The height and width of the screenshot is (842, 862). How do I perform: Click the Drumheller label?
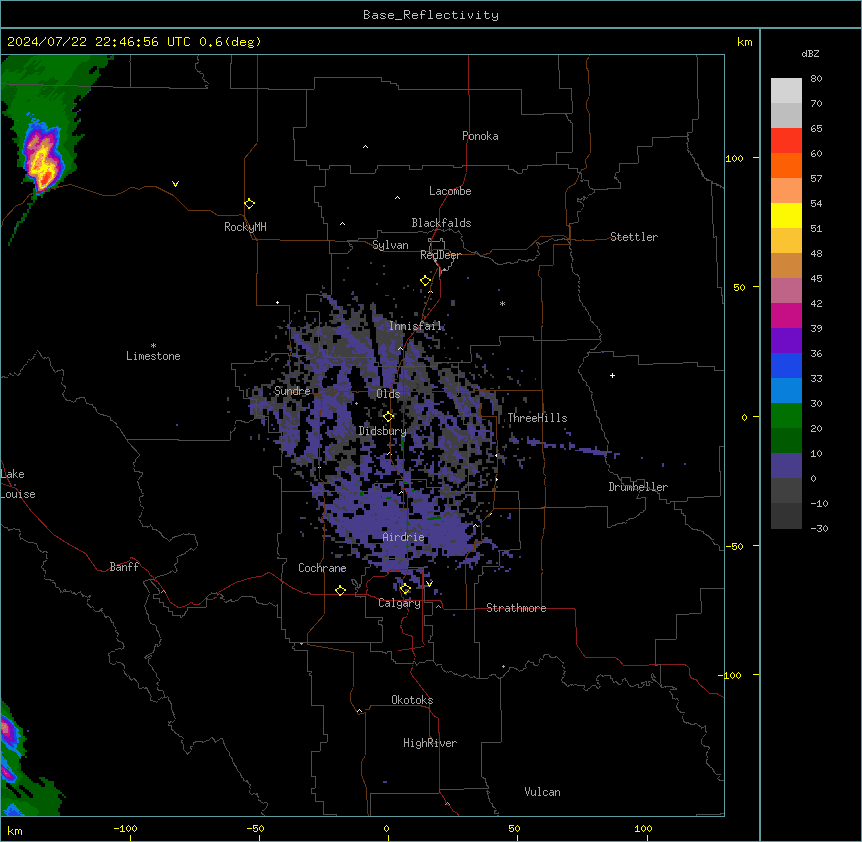(x=638, y=487)
